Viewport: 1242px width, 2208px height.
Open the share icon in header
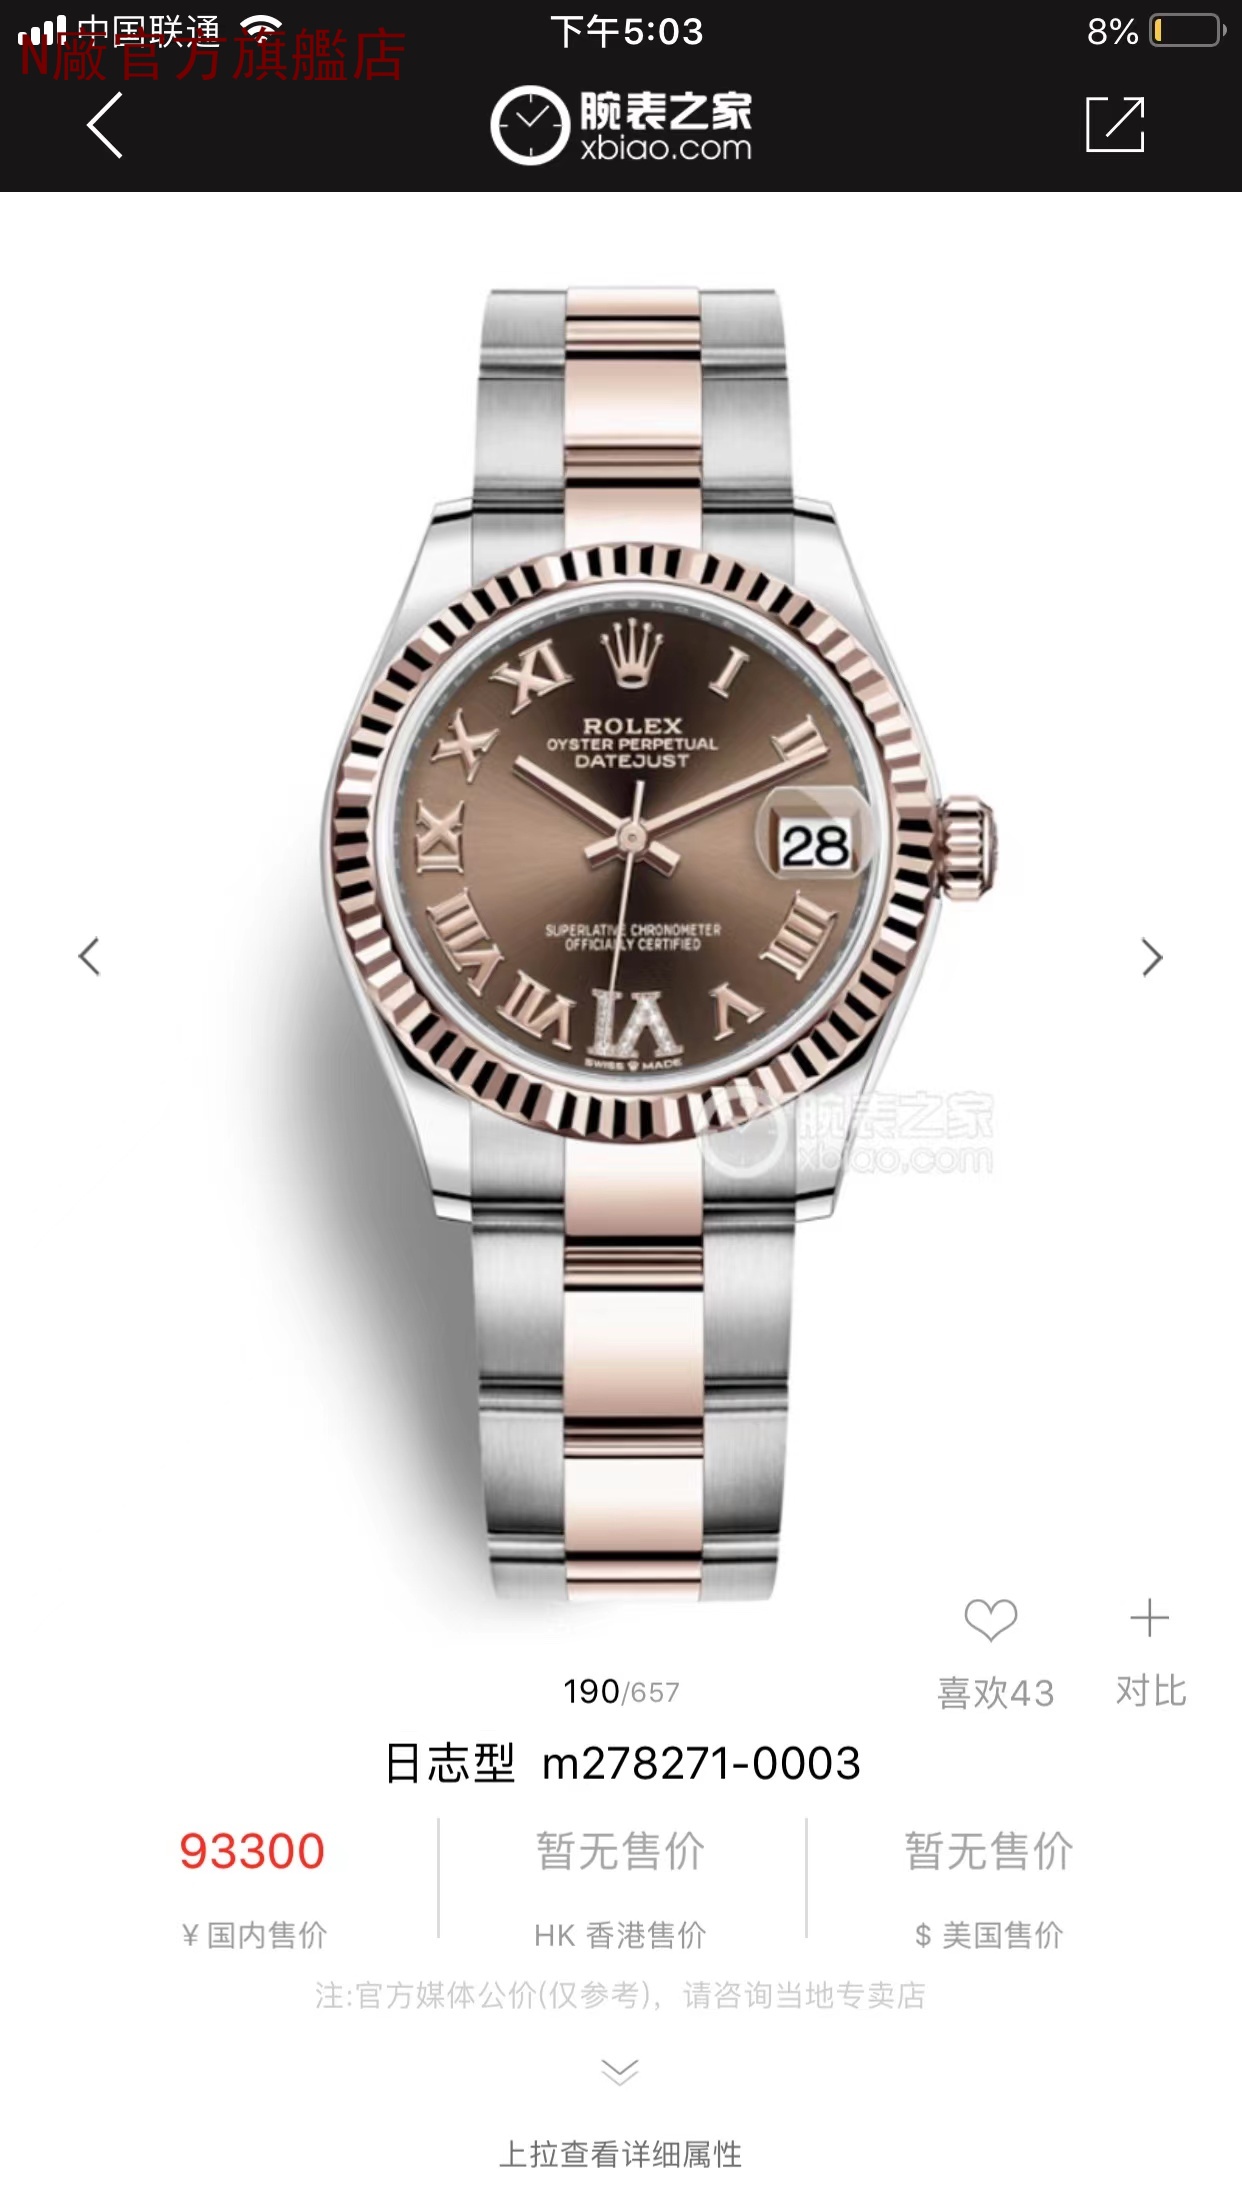pyautogui.click(x=1115, y=124)
